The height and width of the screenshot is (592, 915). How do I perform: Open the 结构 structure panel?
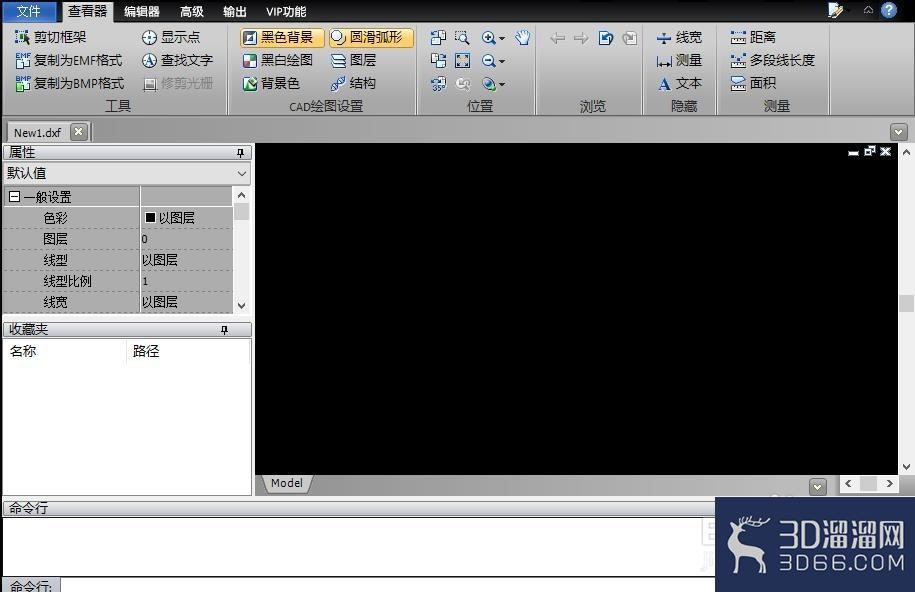click(353, 83)
